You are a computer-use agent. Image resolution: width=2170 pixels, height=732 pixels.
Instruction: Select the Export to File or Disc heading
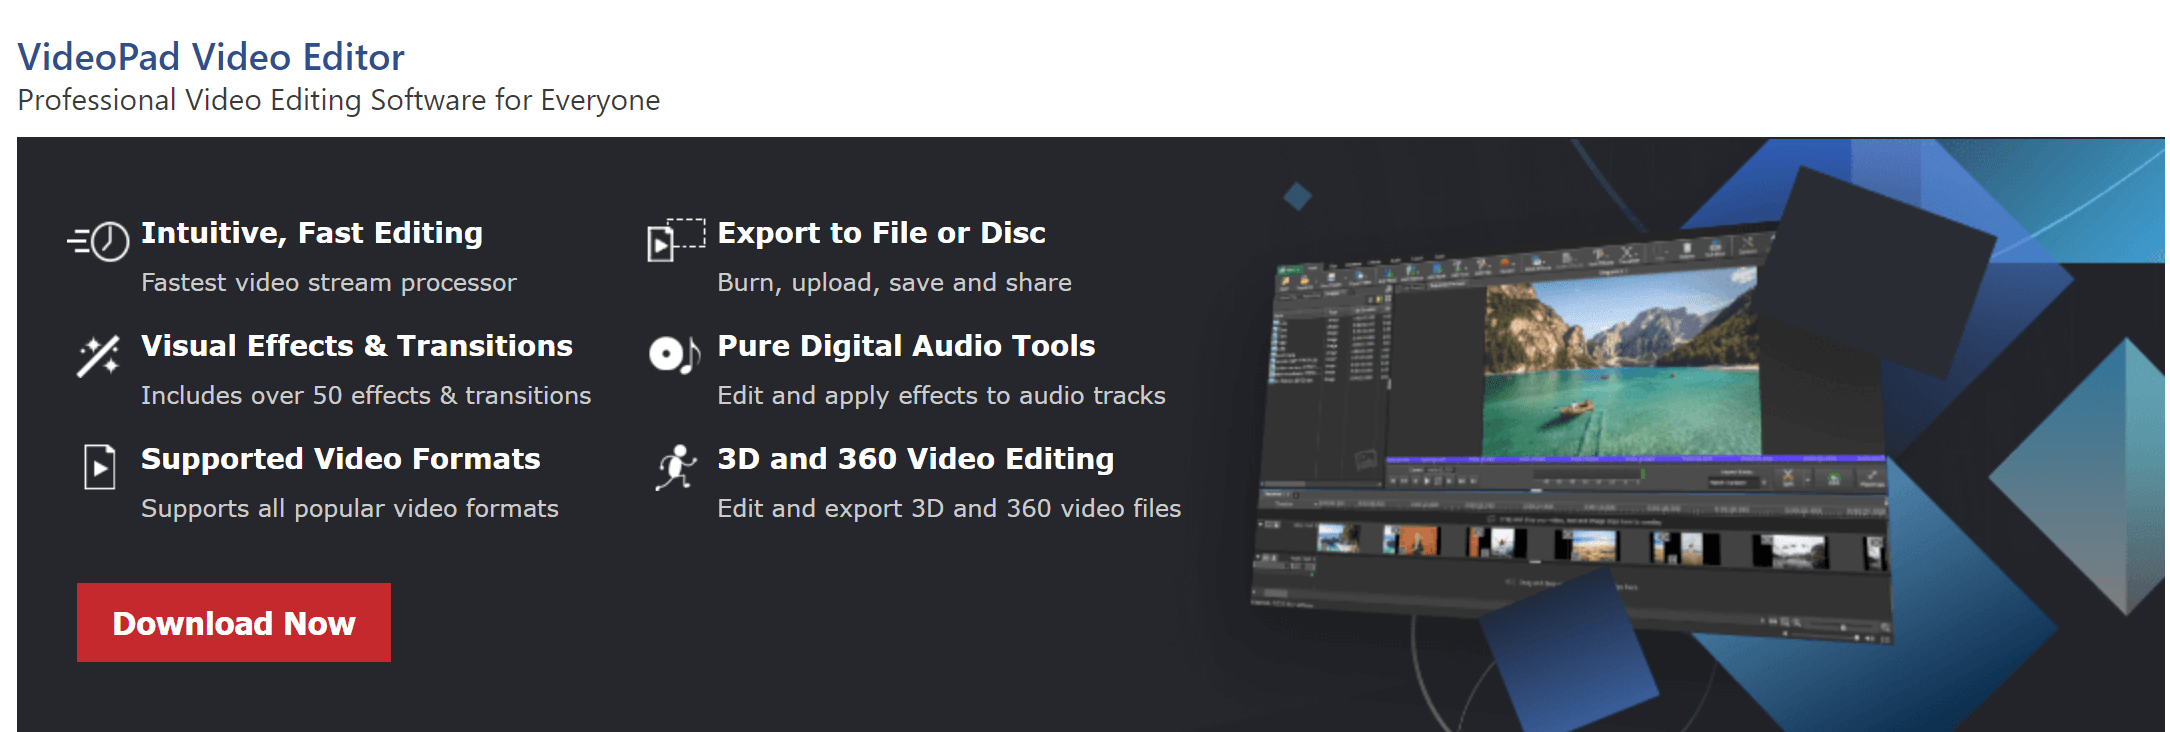tap(882, 233)
